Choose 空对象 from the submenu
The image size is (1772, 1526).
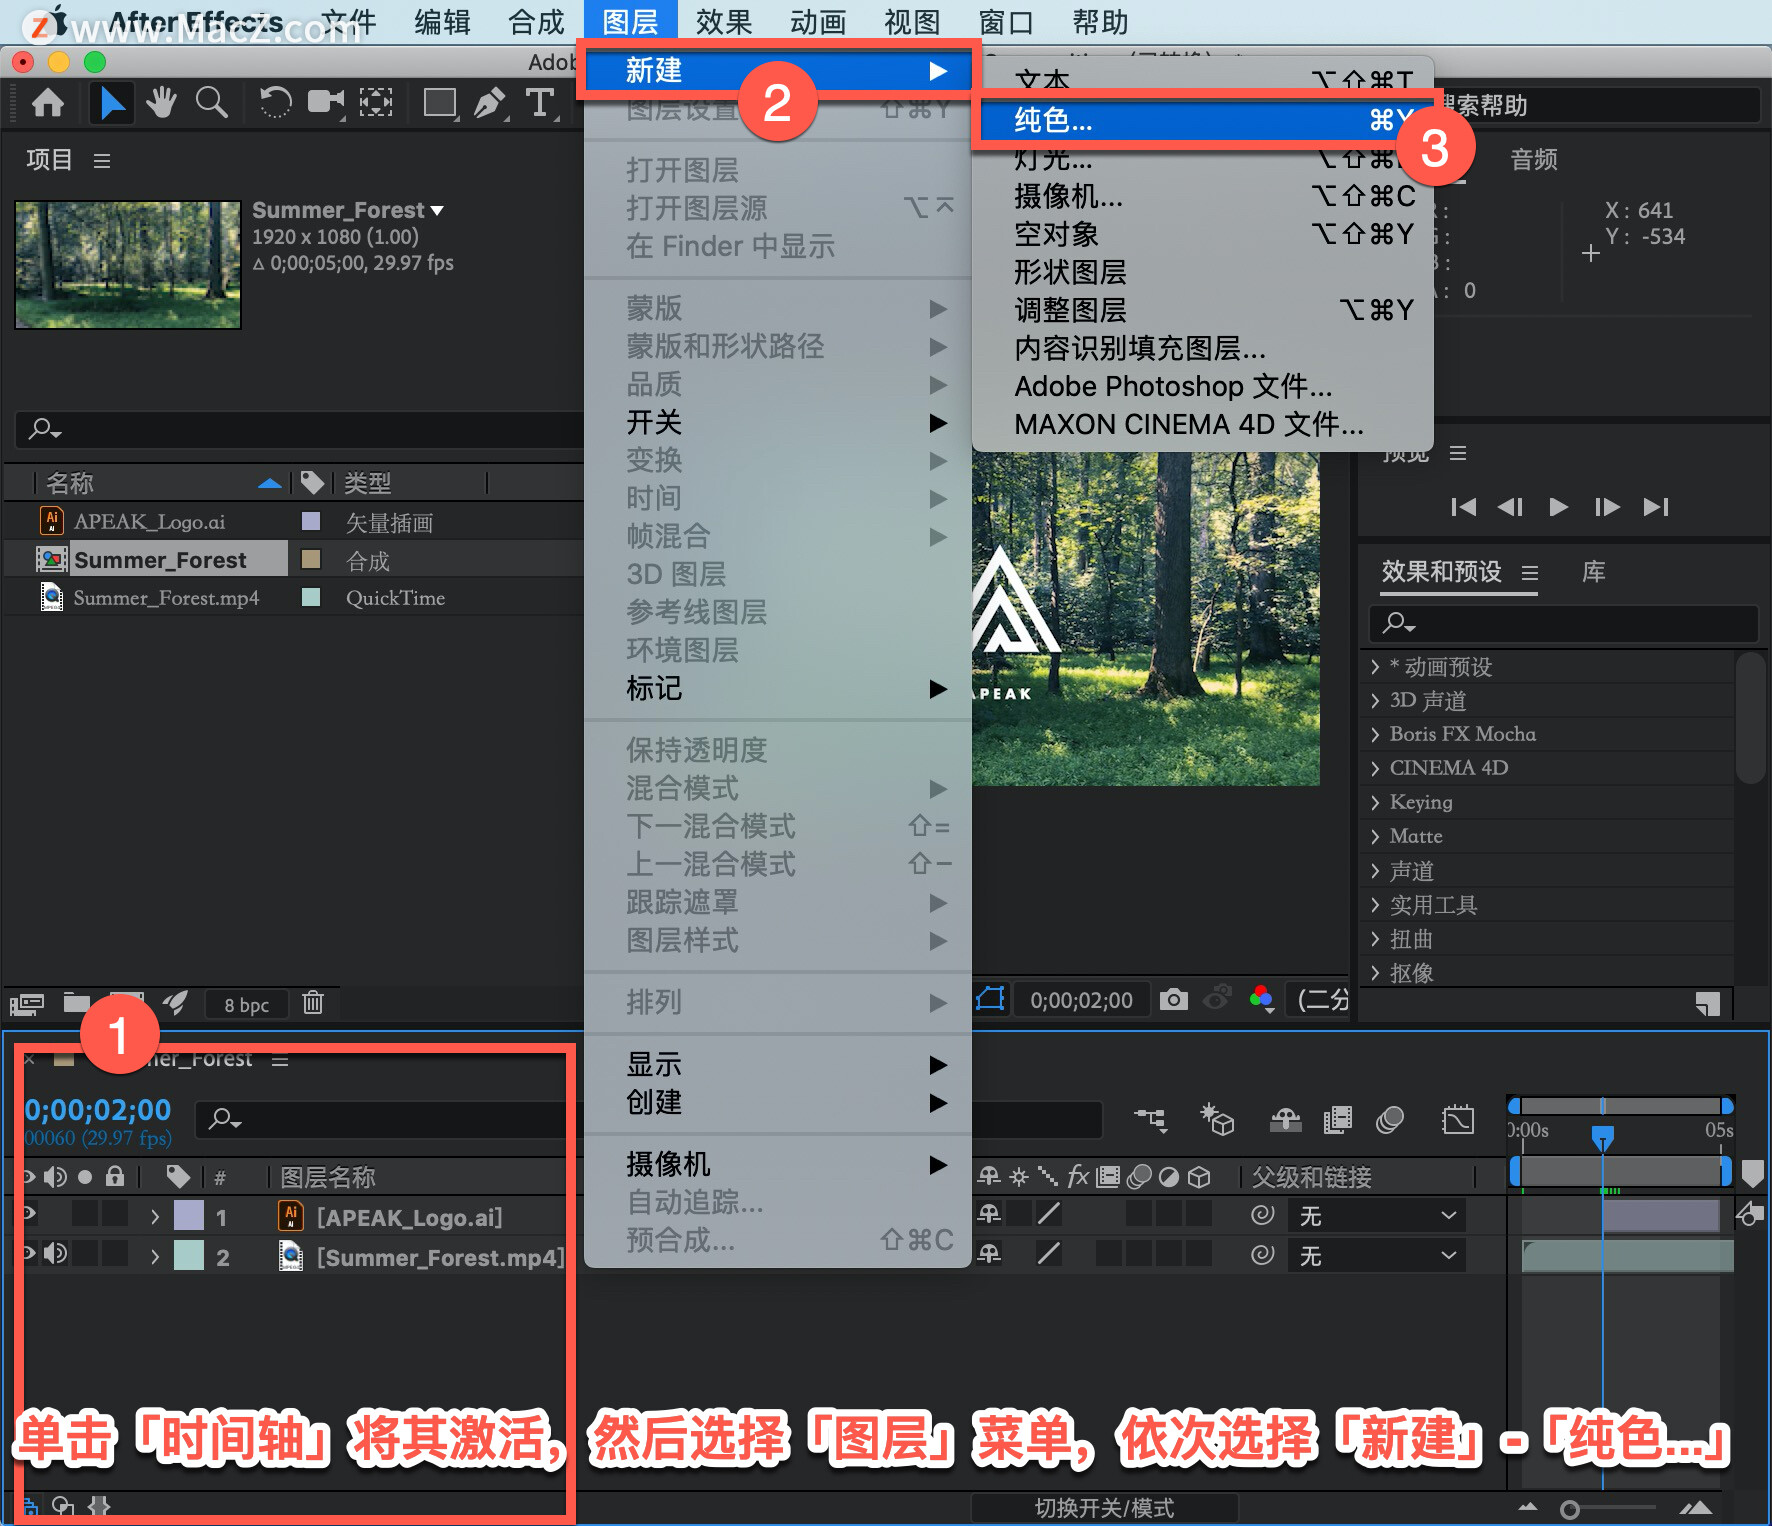pos(1202,234)
